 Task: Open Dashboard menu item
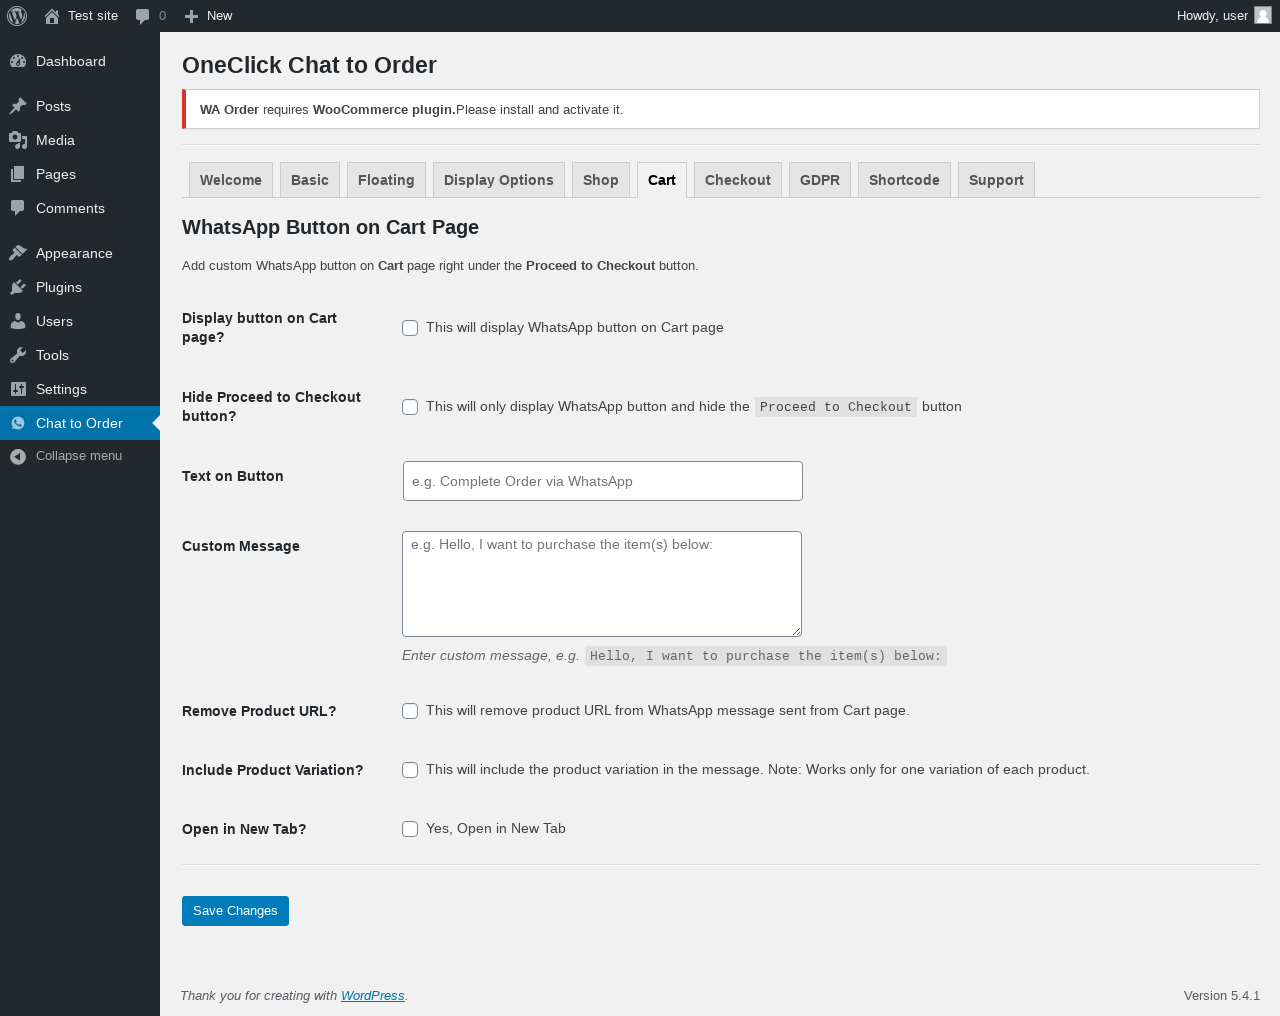click(80, 61)
